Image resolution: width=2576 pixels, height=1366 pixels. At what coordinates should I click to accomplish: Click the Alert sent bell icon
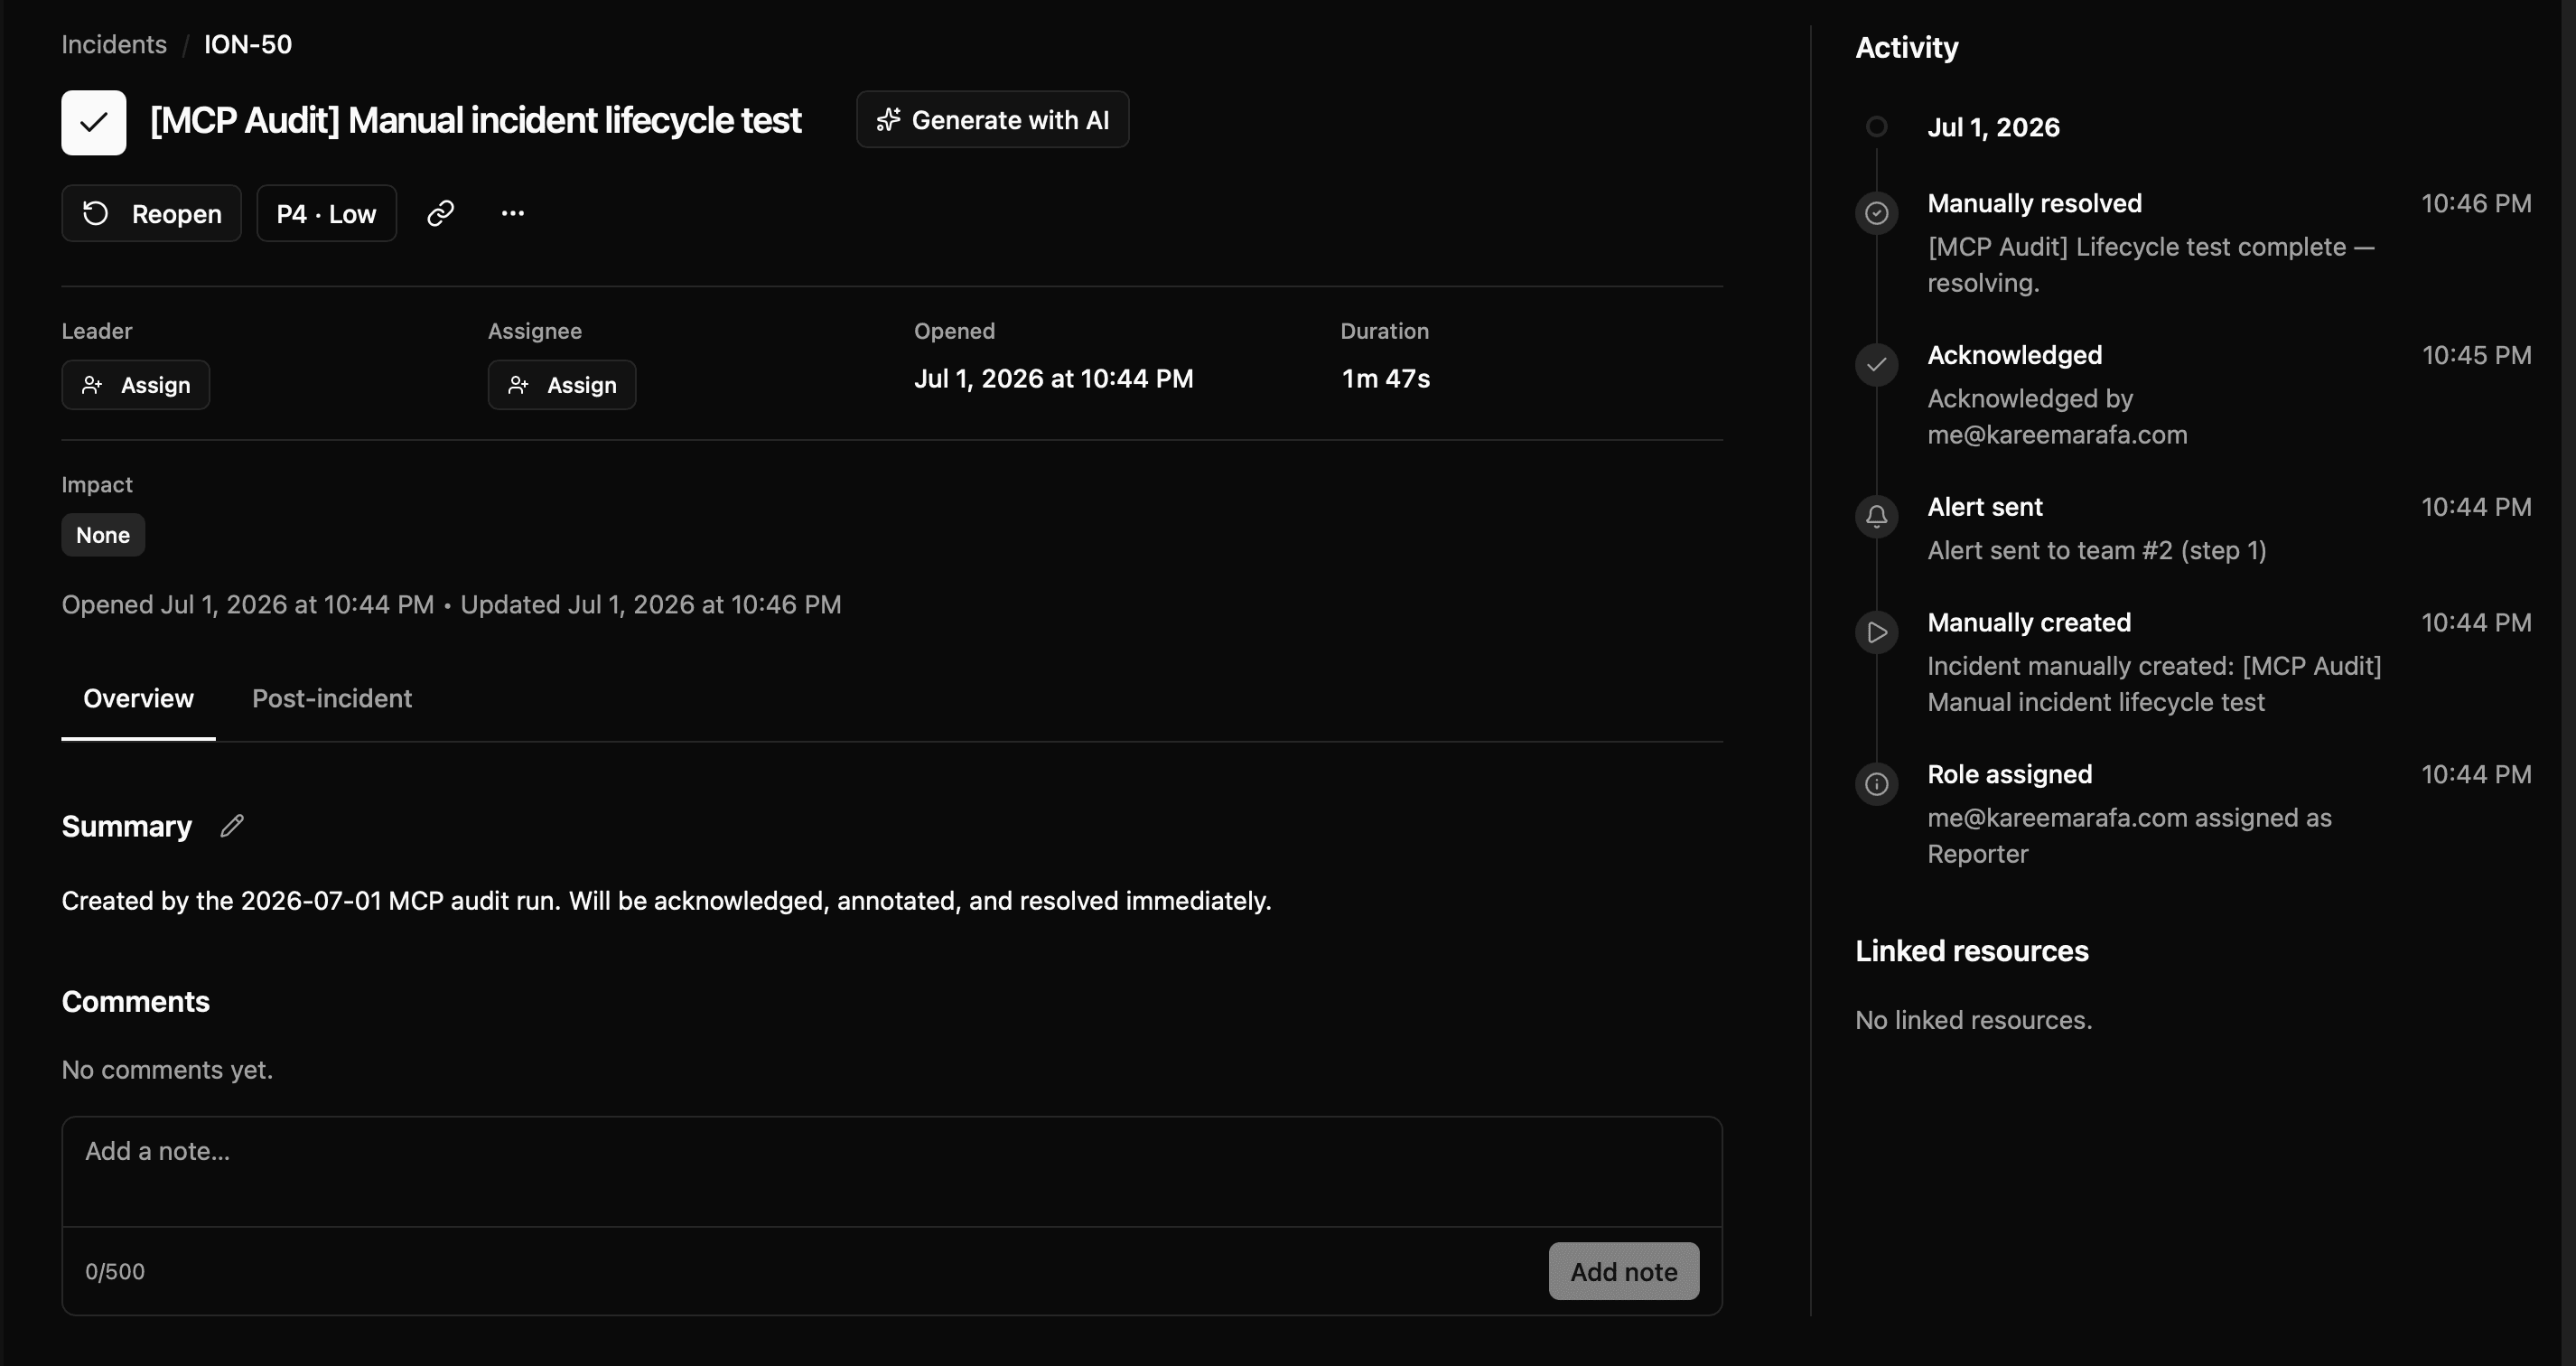point(1876,517)
